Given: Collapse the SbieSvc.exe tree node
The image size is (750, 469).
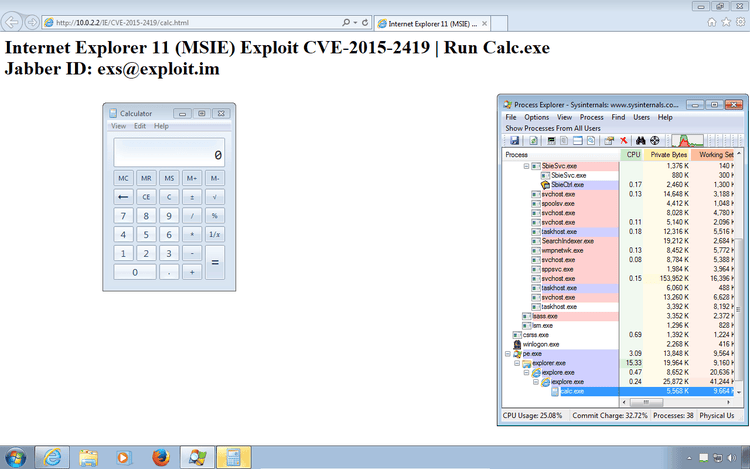Looking at the screenshot, I should (x=526, y=166).
